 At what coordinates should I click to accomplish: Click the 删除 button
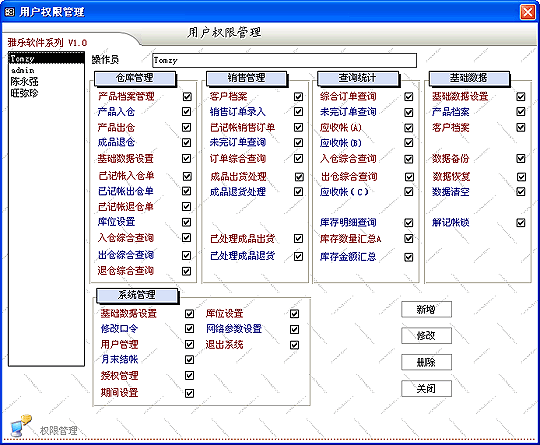(426, 362)
